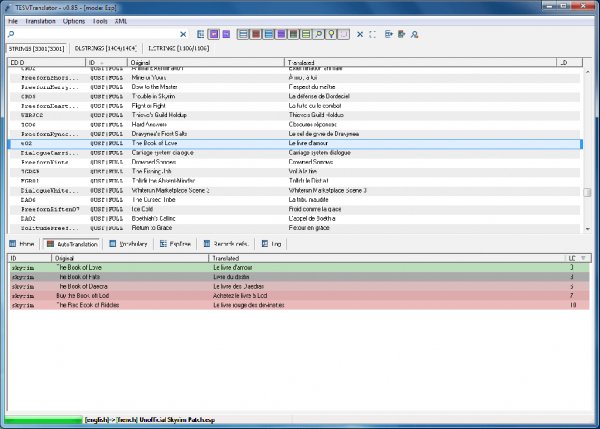This screenshot has height=429, width=600.
Task: Switch to the STRINGS [3301/3301] tab
Action: click(x=37, y=49)
